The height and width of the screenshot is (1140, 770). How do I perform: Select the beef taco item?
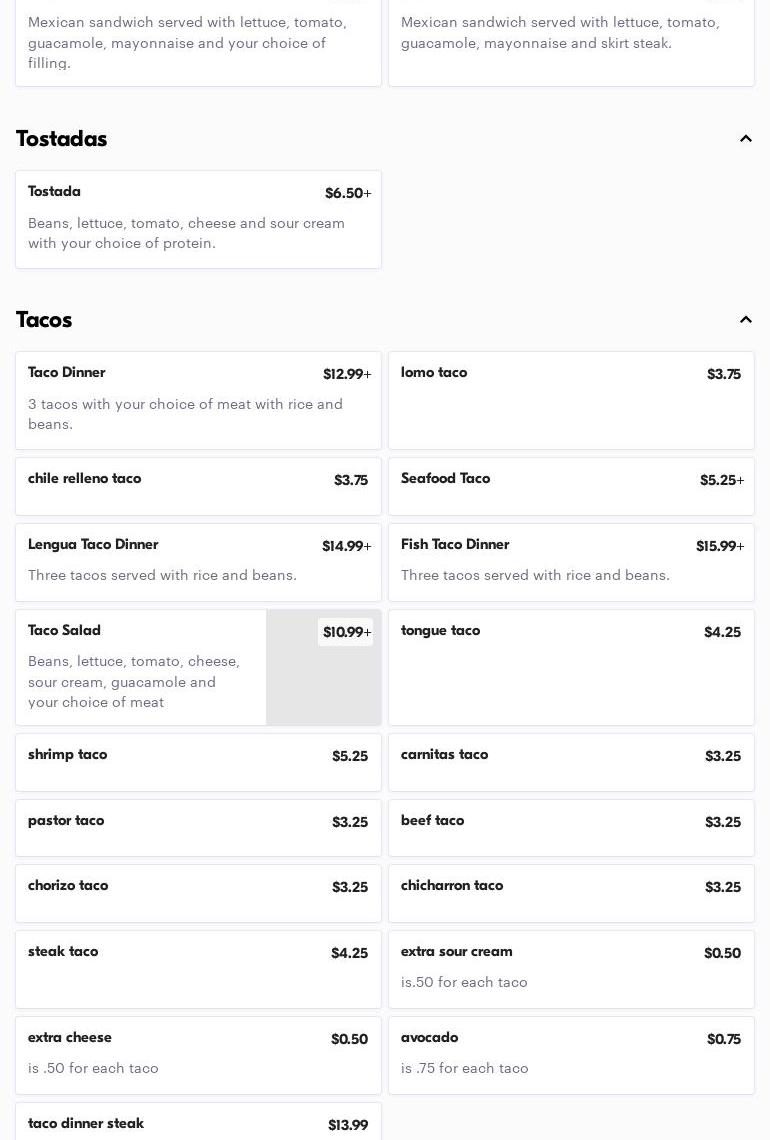(571, 828)
